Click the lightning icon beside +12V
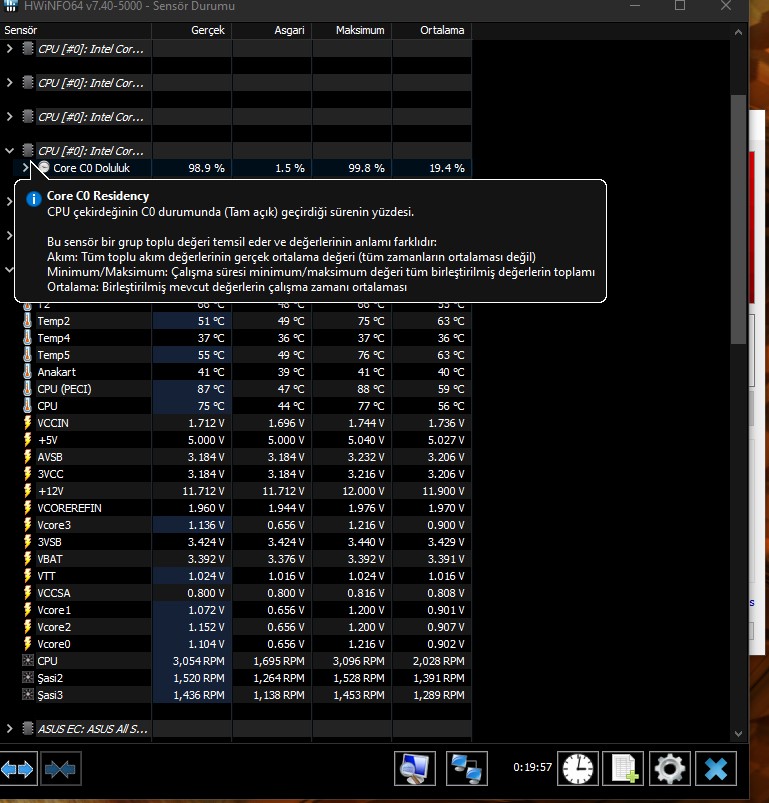This screenshot has height=803, width=769. [x=27, y=491]
